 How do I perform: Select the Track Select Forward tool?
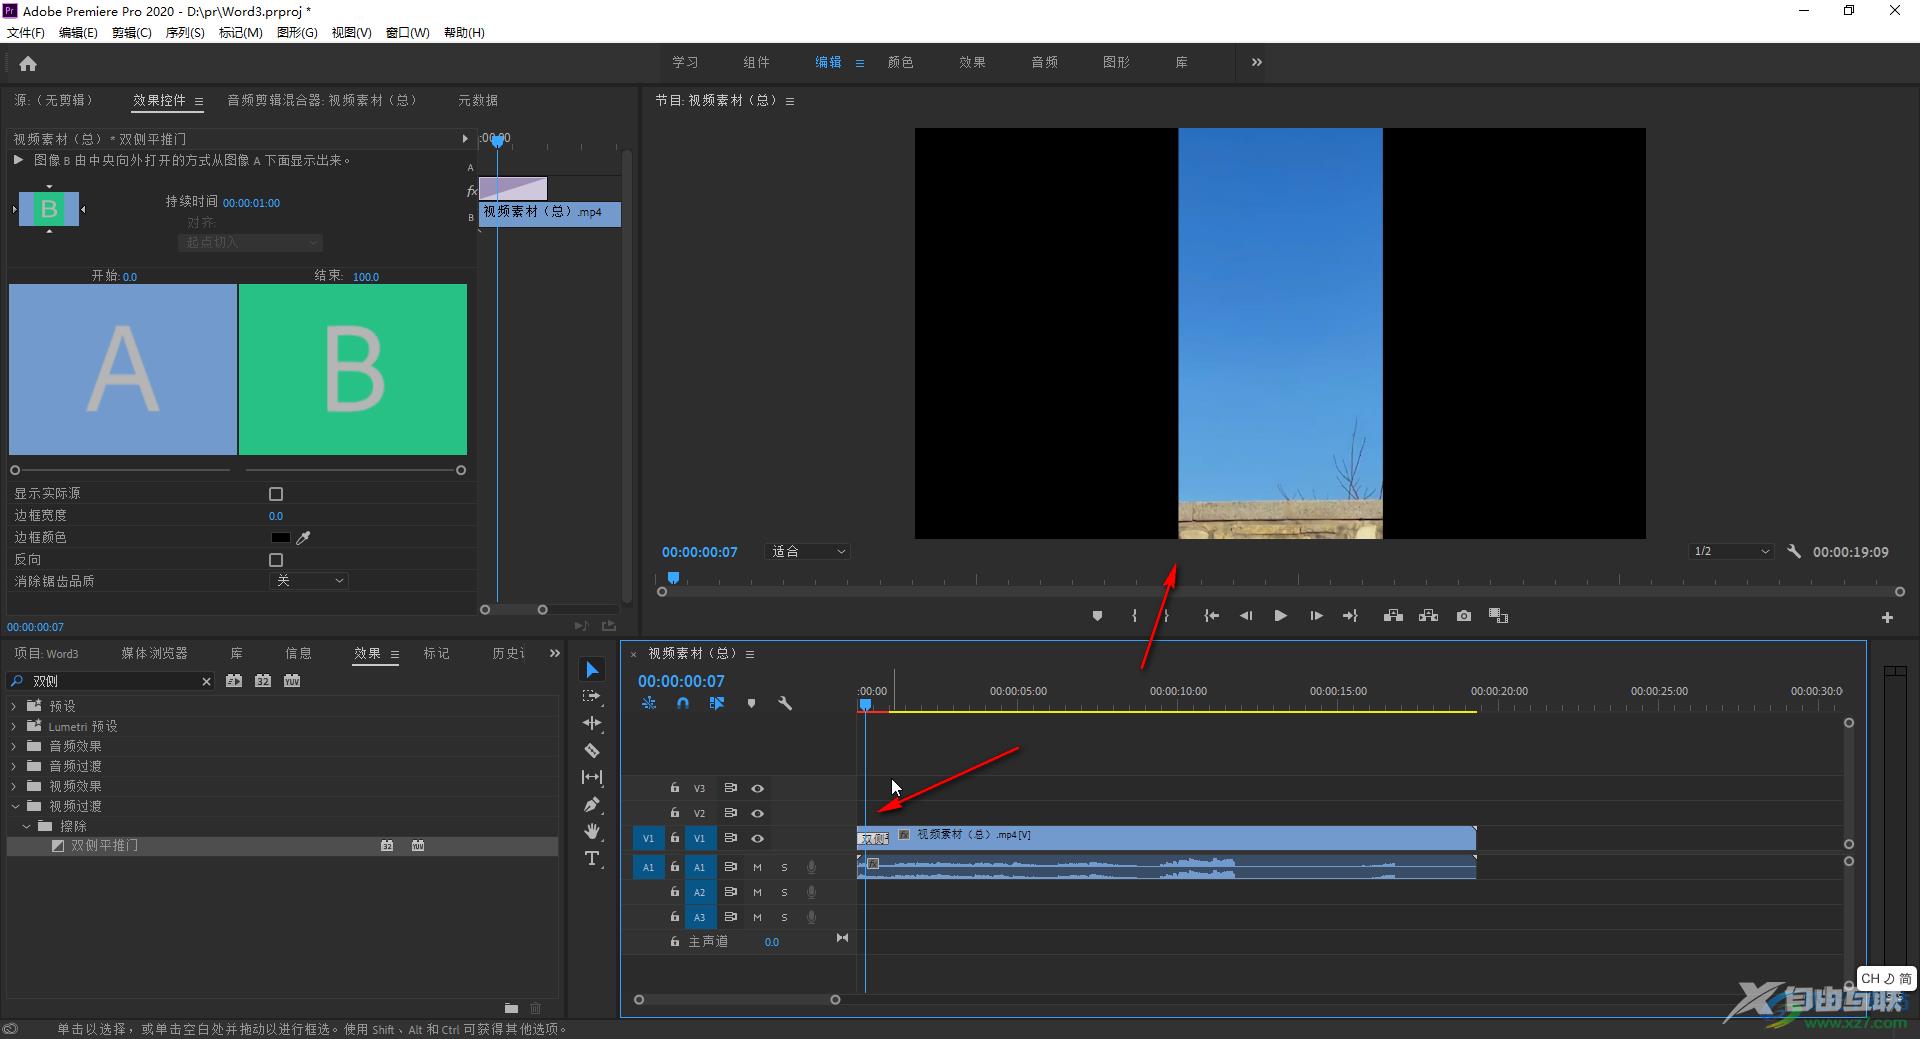pyautogui.click(x=592, y=696)
